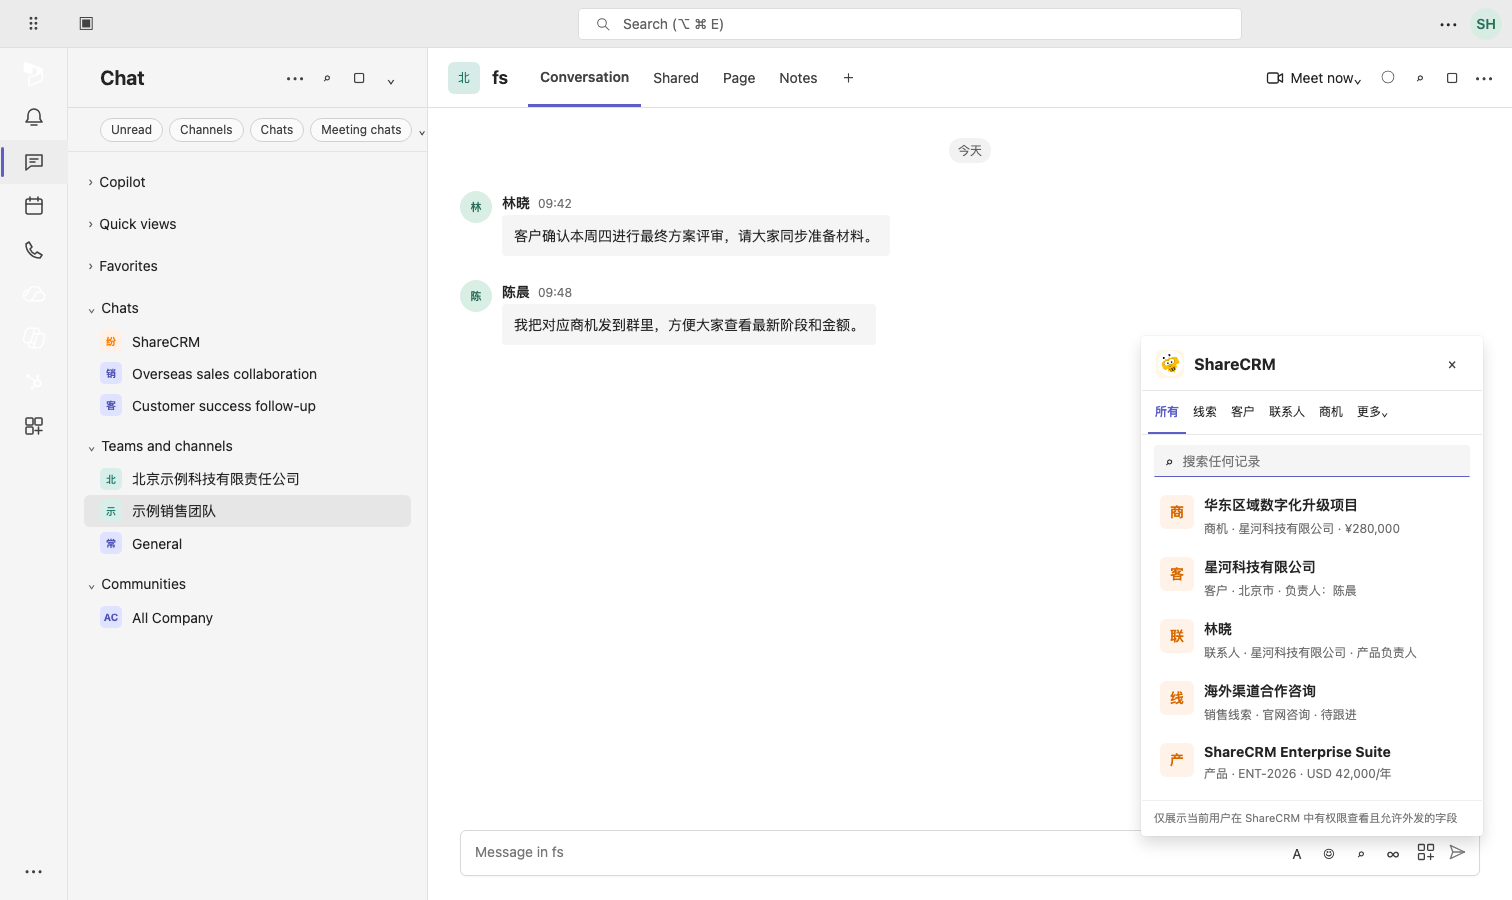The width and height of the screenshot is (1512, 900).
Task: Open the emoji picker in compose box
Action: pyautogui.click(x=1329, y=854)
